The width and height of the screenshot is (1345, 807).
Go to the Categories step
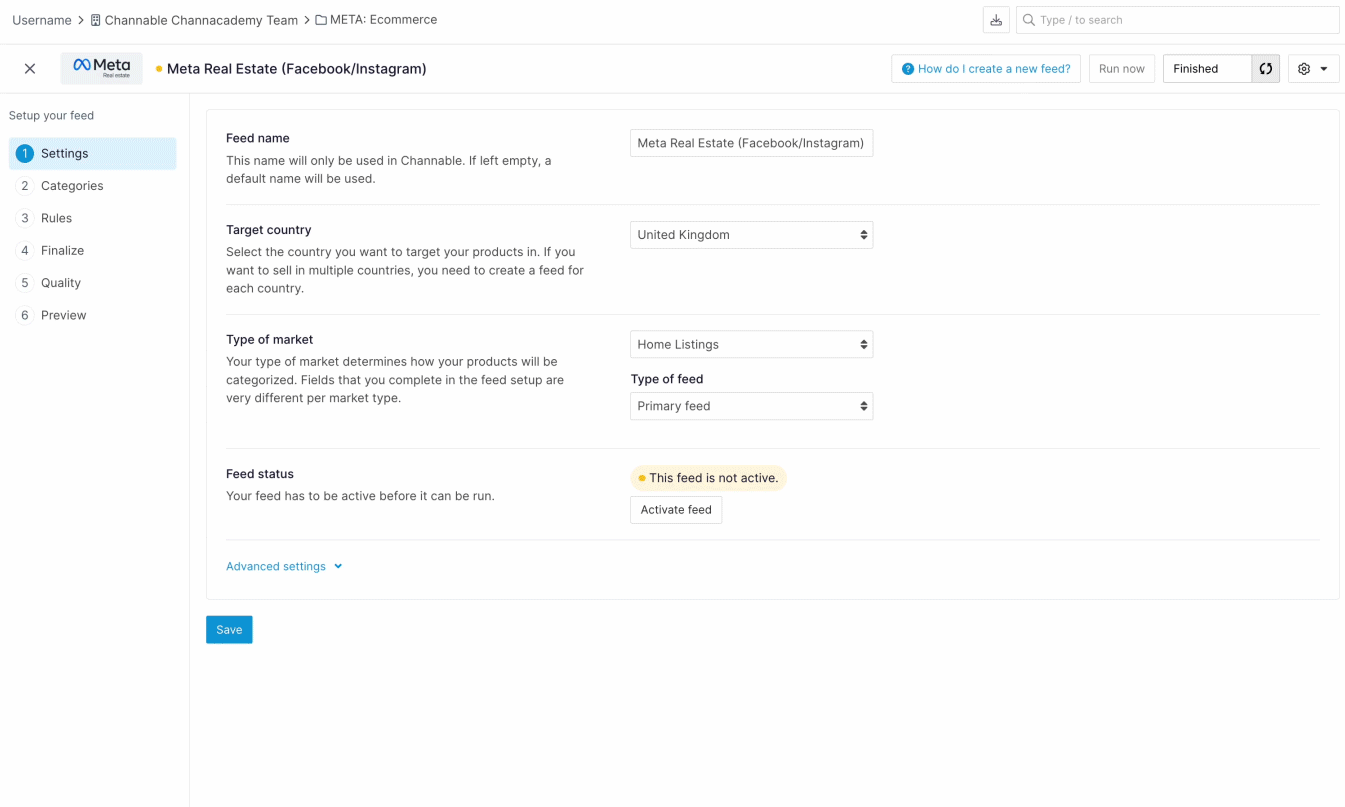pyautogui.click(x=72, y=186)
